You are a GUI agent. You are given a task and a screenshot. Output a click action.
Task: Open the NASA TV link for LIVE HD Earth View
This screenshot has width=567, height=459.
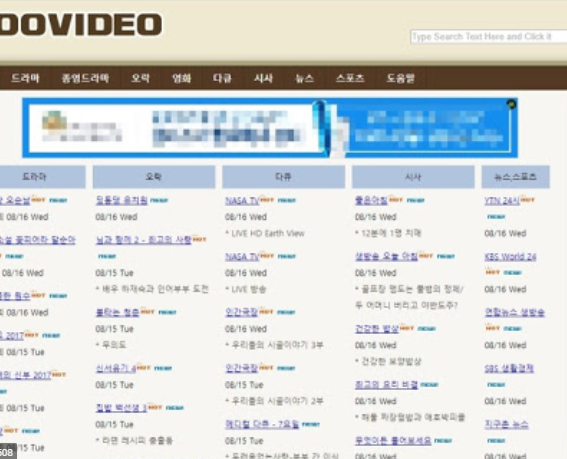pos(242,201)
